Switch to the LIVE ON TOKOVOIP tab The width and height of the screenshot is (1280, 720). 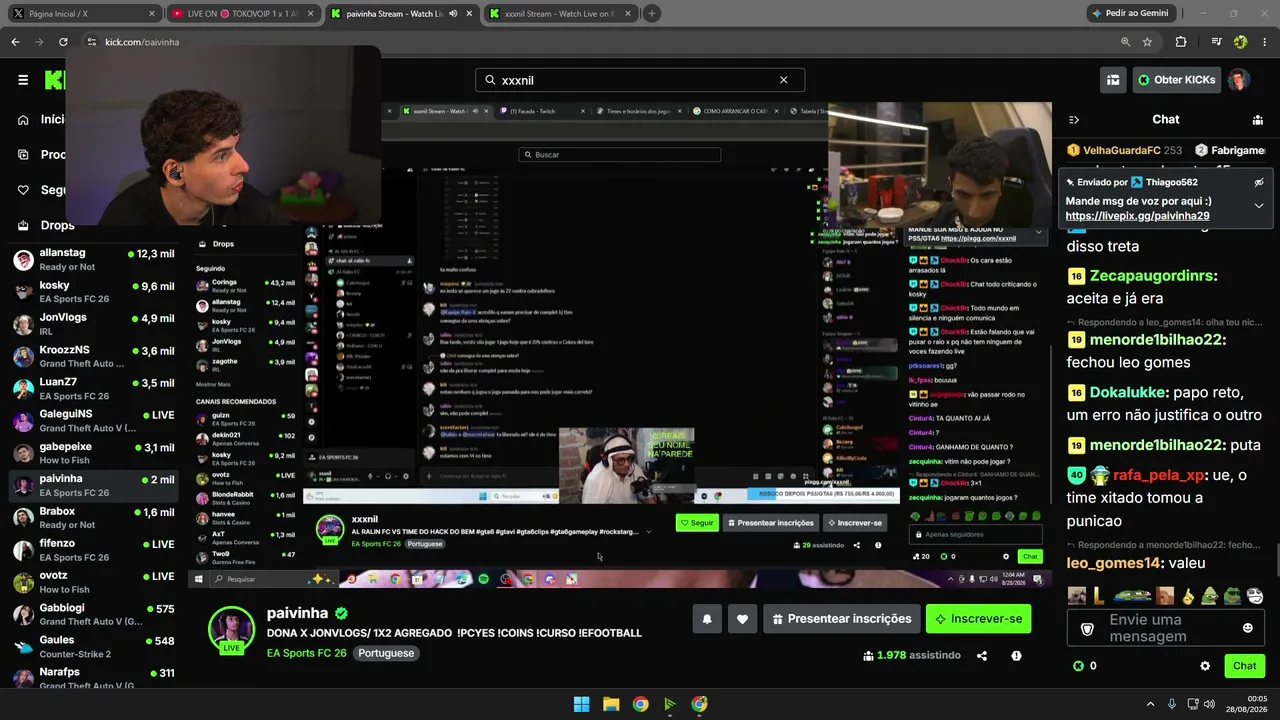coord(242,14)
